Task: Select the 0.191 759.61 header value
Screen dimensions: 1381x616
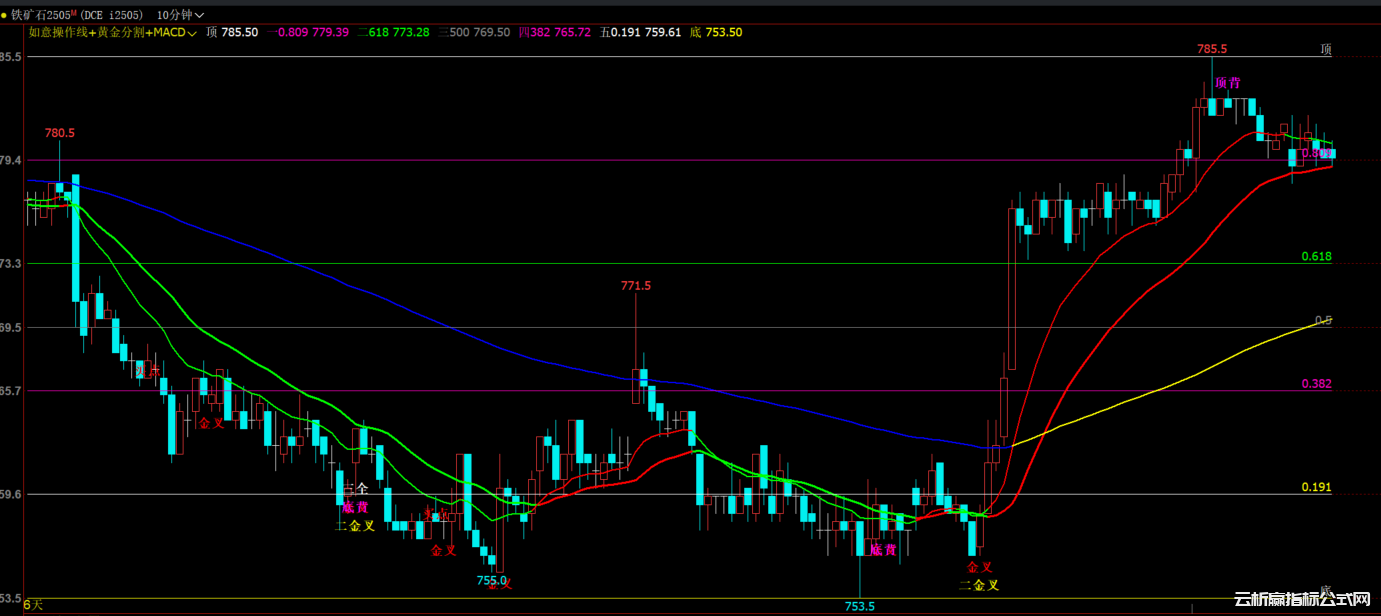Action: [x=640, y=32]
